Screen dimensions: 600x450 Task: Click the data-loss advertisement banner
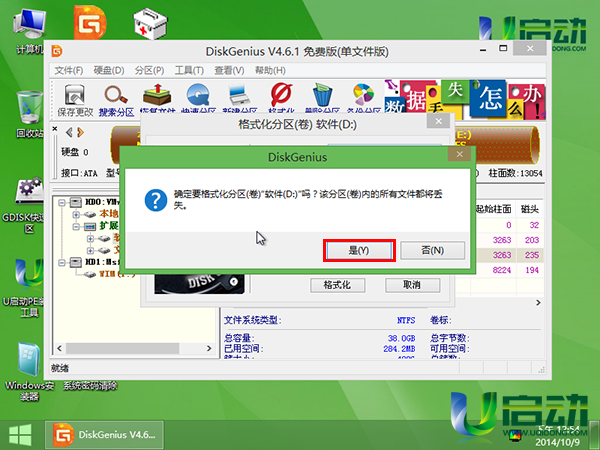coord(465,99)
